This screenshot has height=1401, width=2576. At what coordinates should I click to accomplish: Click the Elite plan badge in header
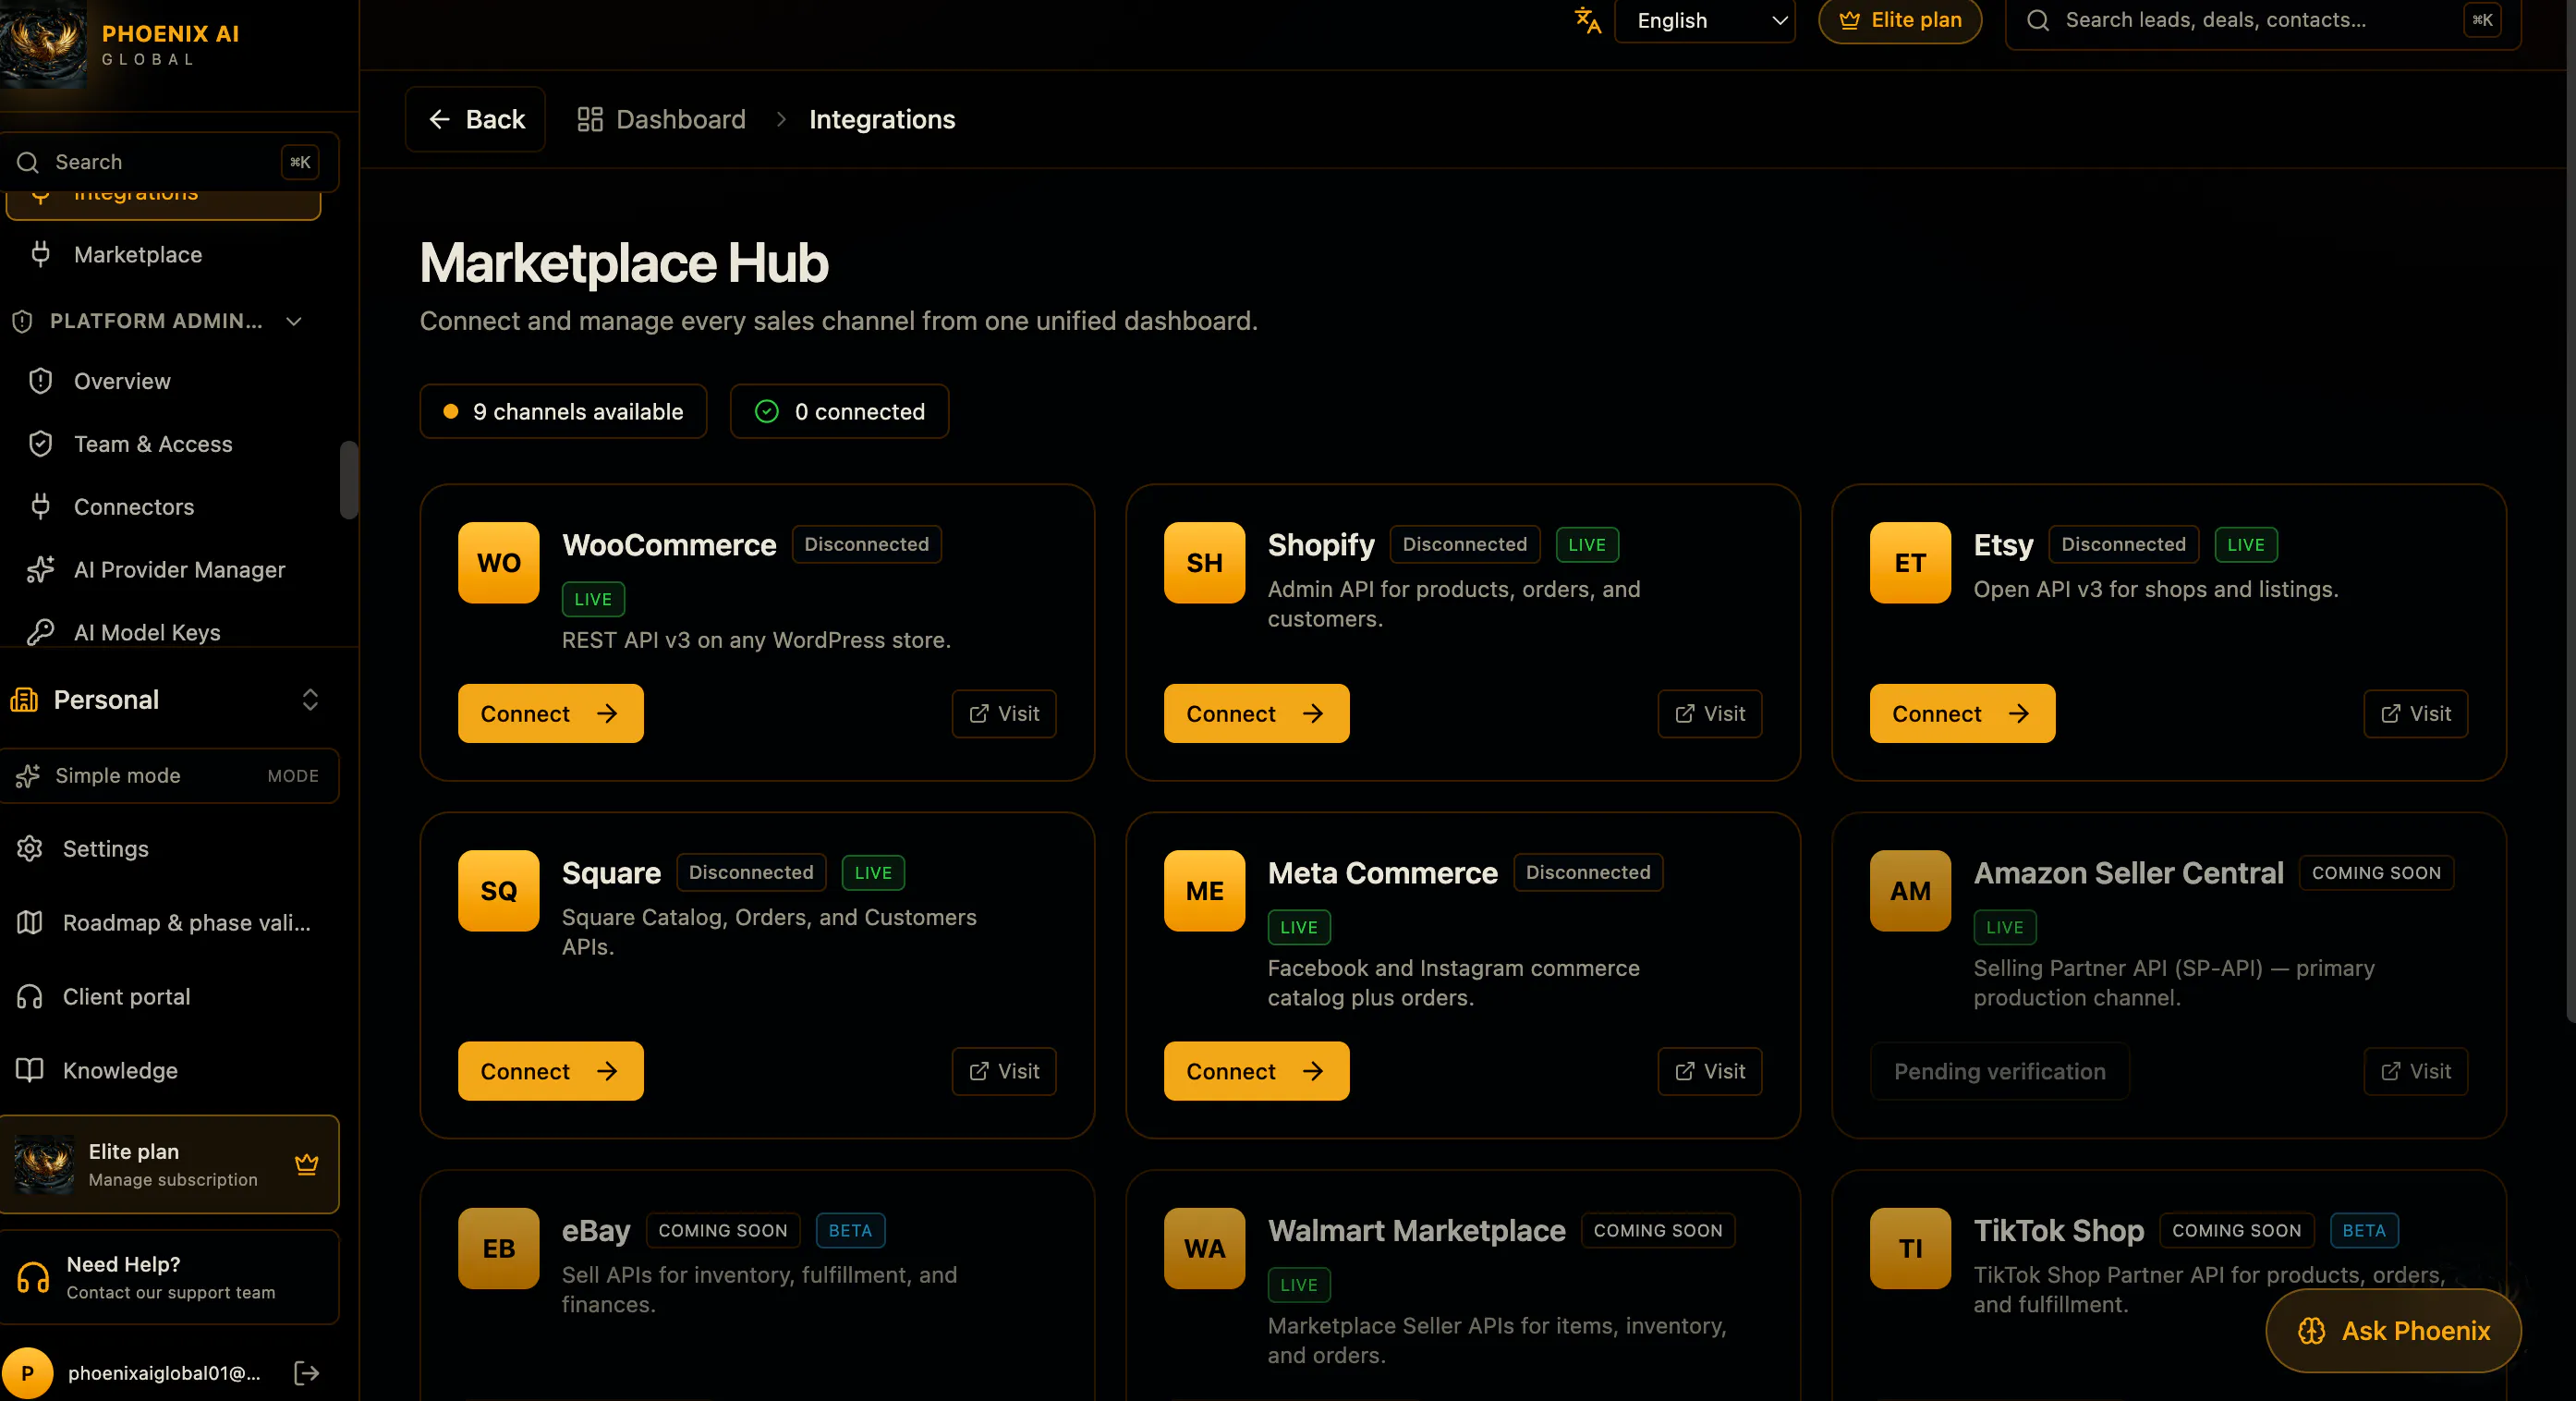(1900, 20)
